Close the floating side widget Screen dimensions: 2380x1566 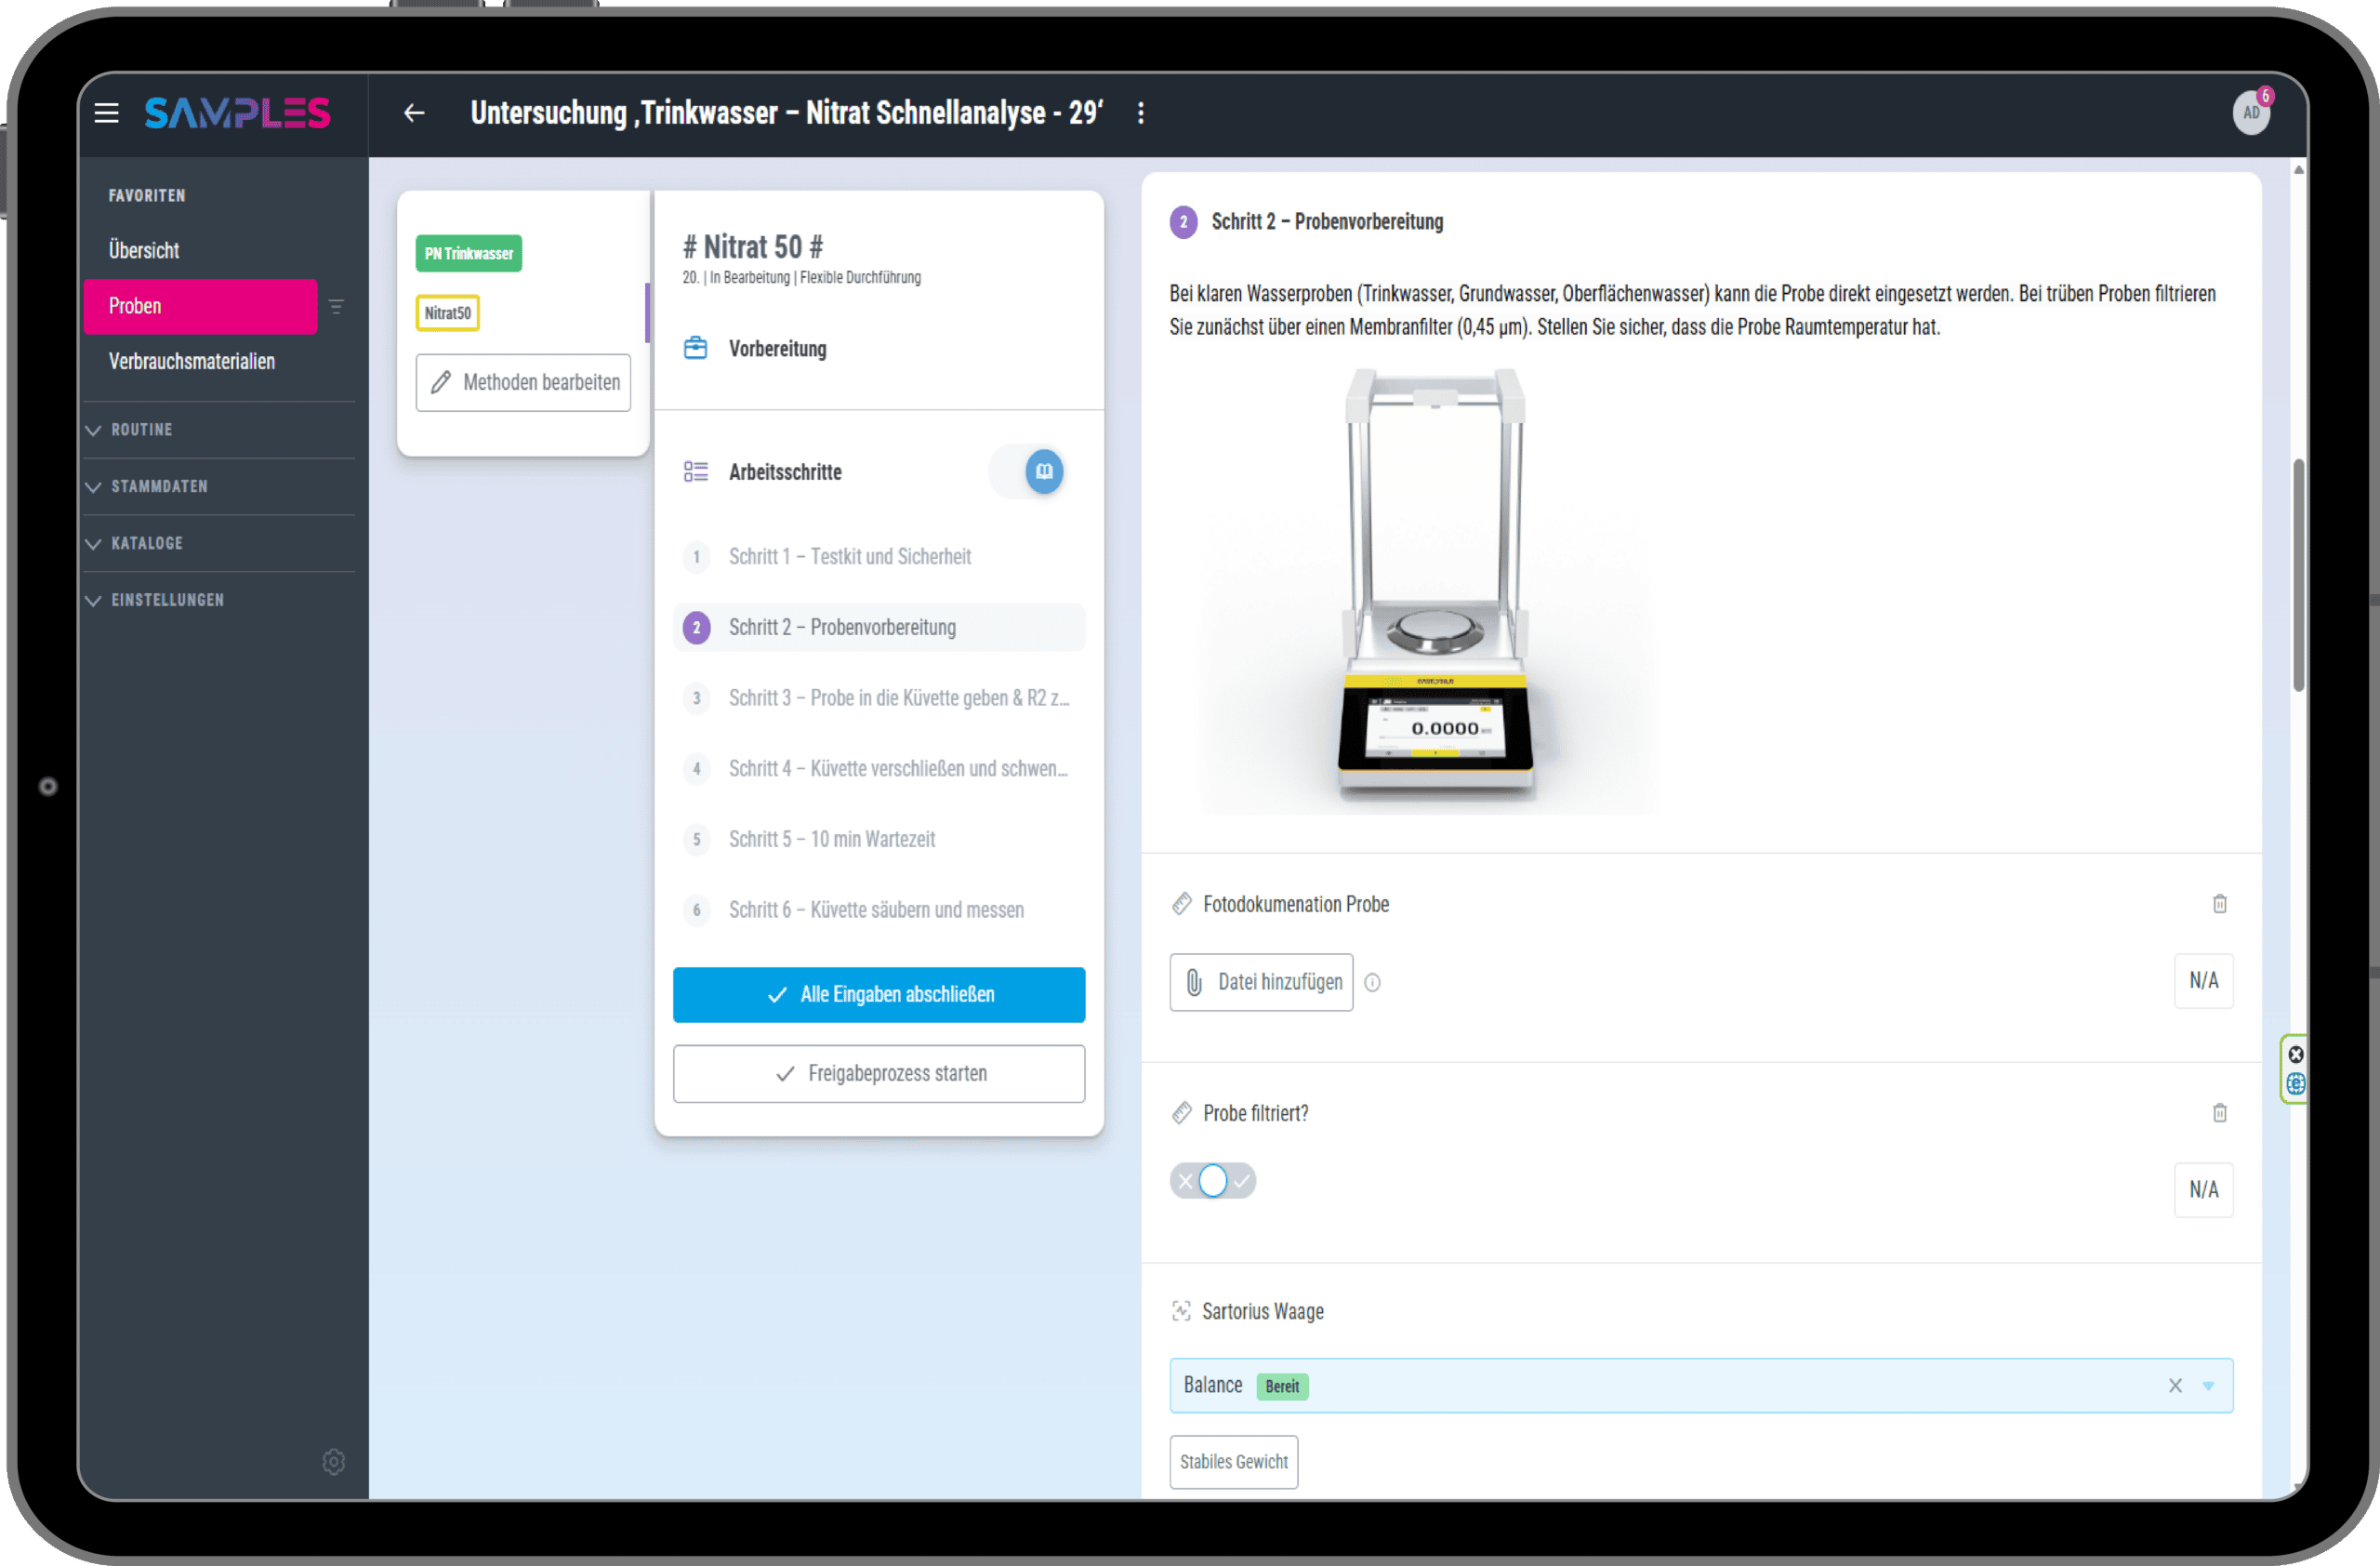pyautogui.click(x=2296, y=1054)
